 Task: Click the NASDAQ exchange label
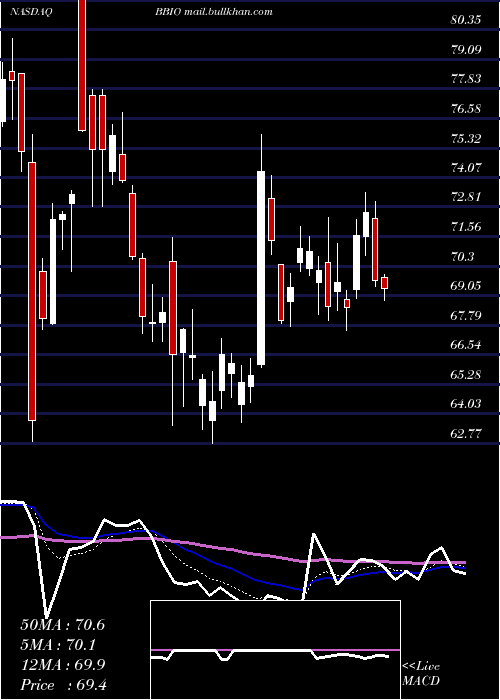coord(31,12)
